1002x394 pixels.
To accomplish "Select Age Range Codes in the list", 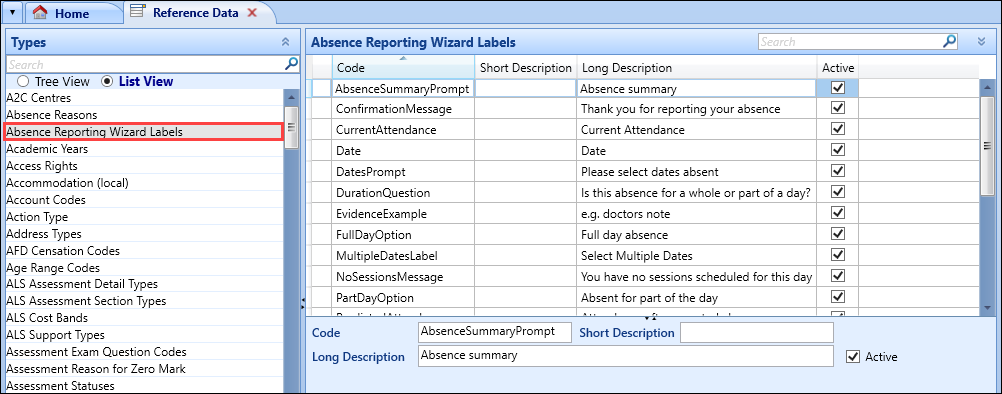I will click(x=144, y=268).
